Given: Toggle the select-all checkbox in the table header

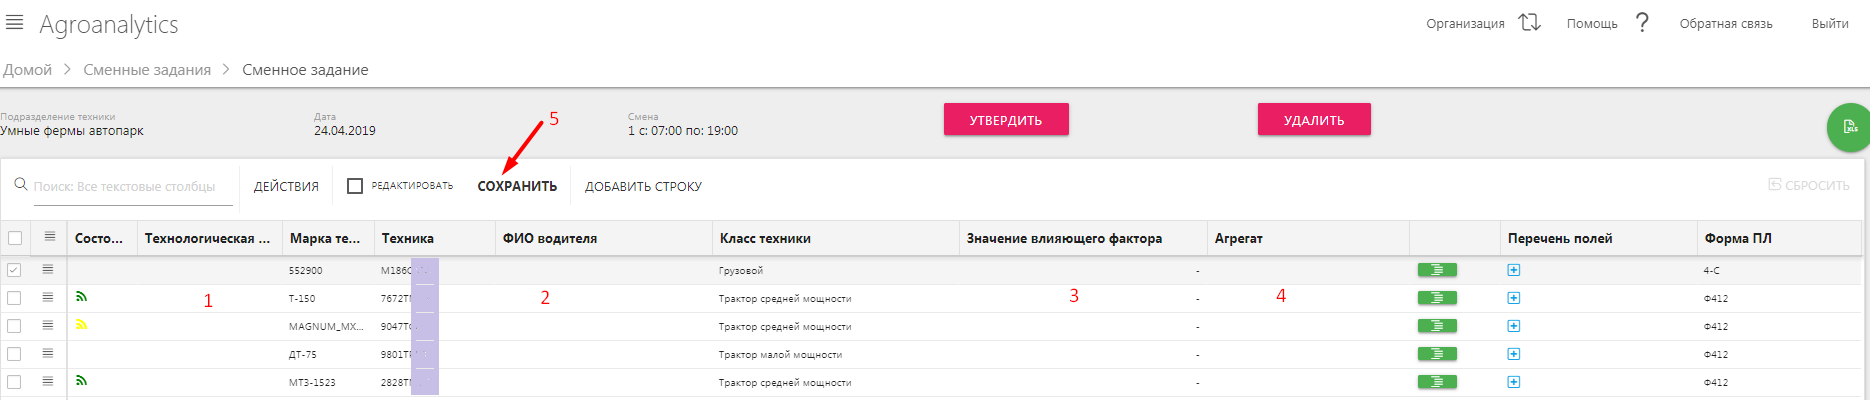Looking at the screenshot, I should coord(15,238).
